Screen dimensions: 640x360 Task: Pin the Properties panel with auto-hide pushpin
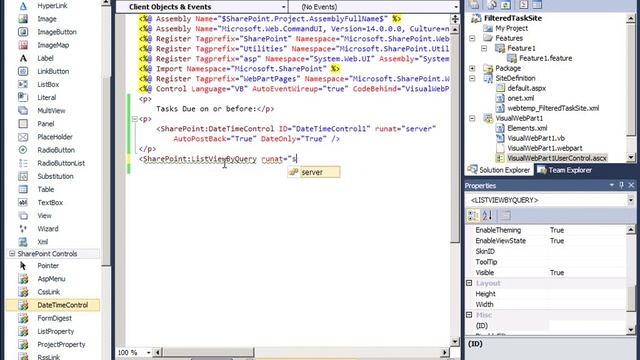pos(621,185)
